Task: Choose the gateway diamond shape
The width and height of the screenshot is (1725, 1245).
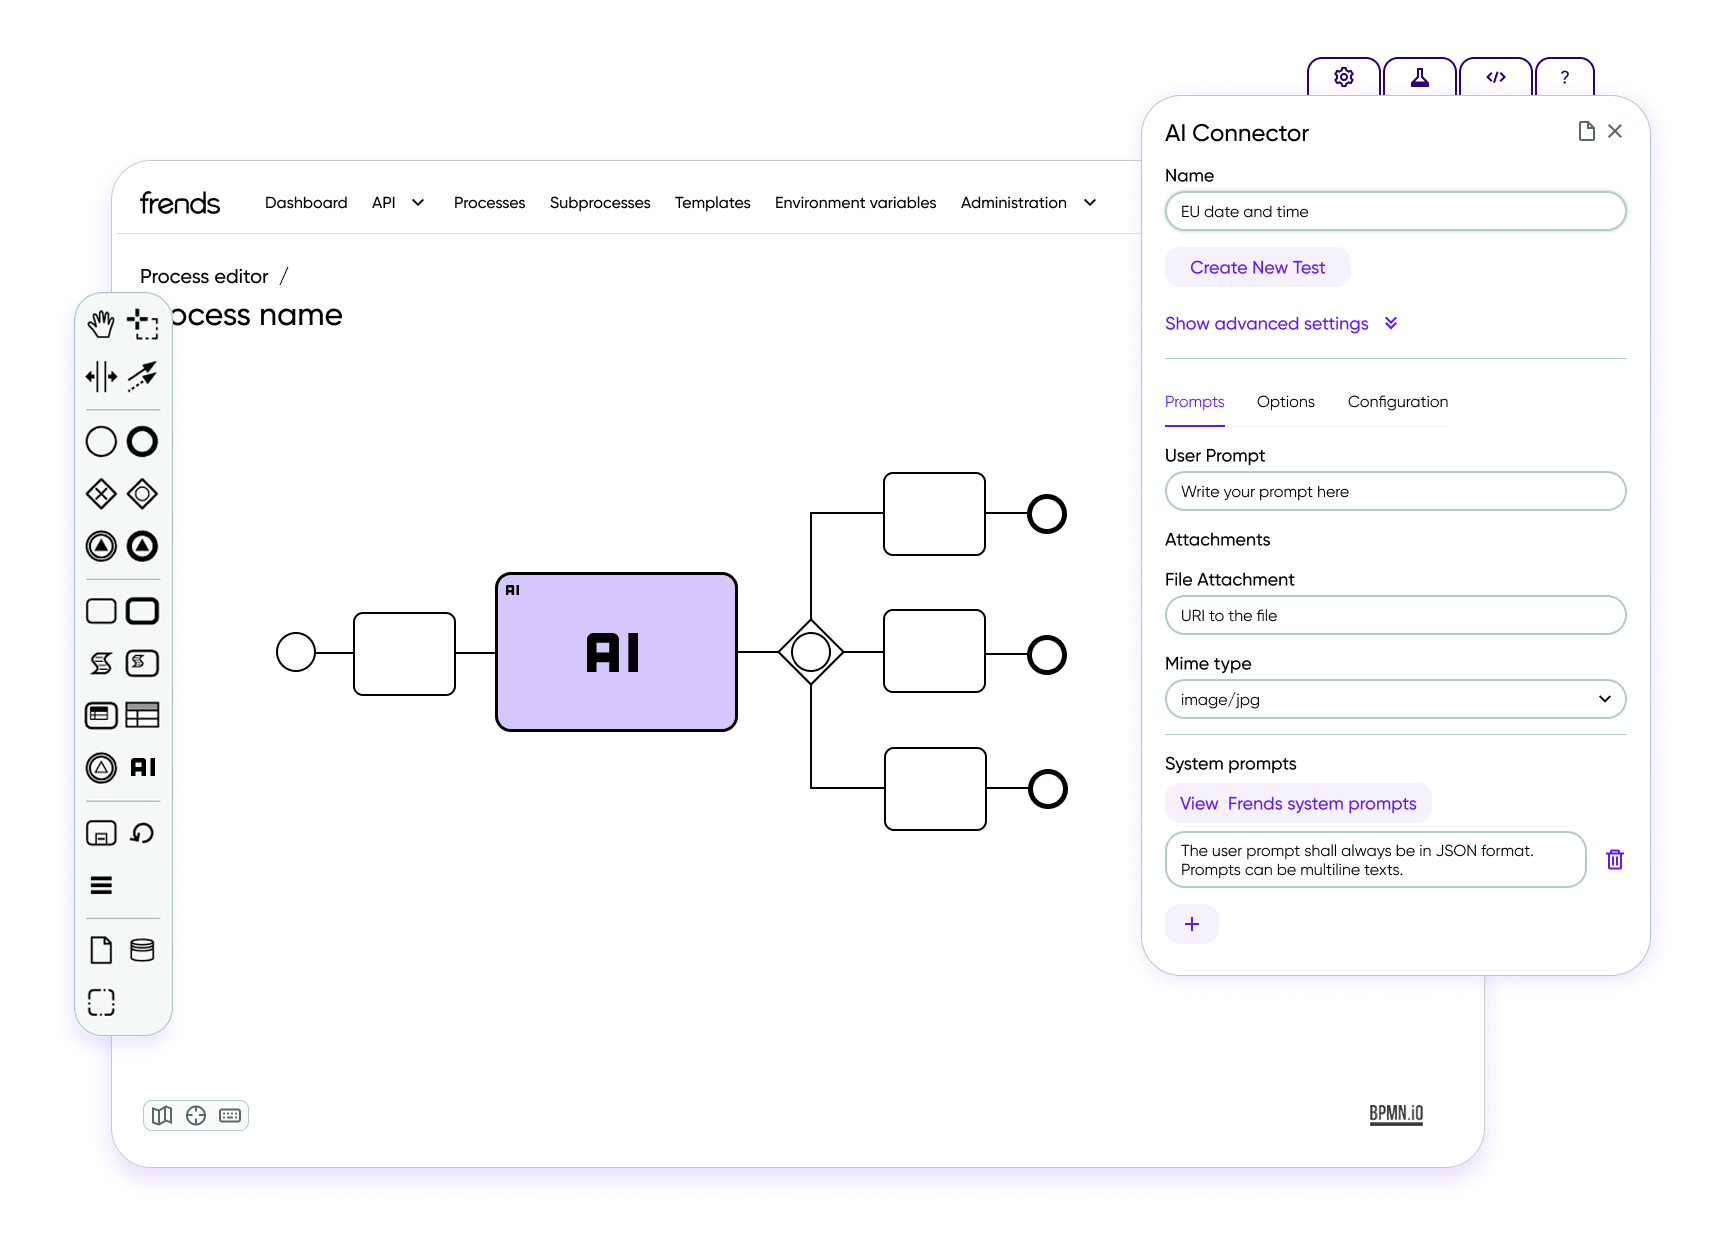Action: point(101,494)
